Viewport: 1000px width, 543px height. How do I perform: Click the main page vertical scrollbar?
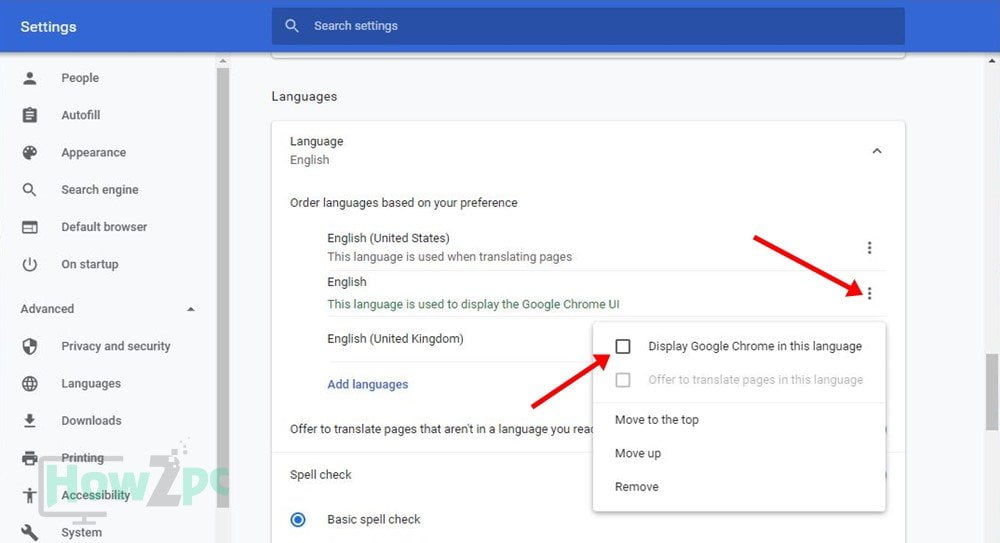coord(992,392)
